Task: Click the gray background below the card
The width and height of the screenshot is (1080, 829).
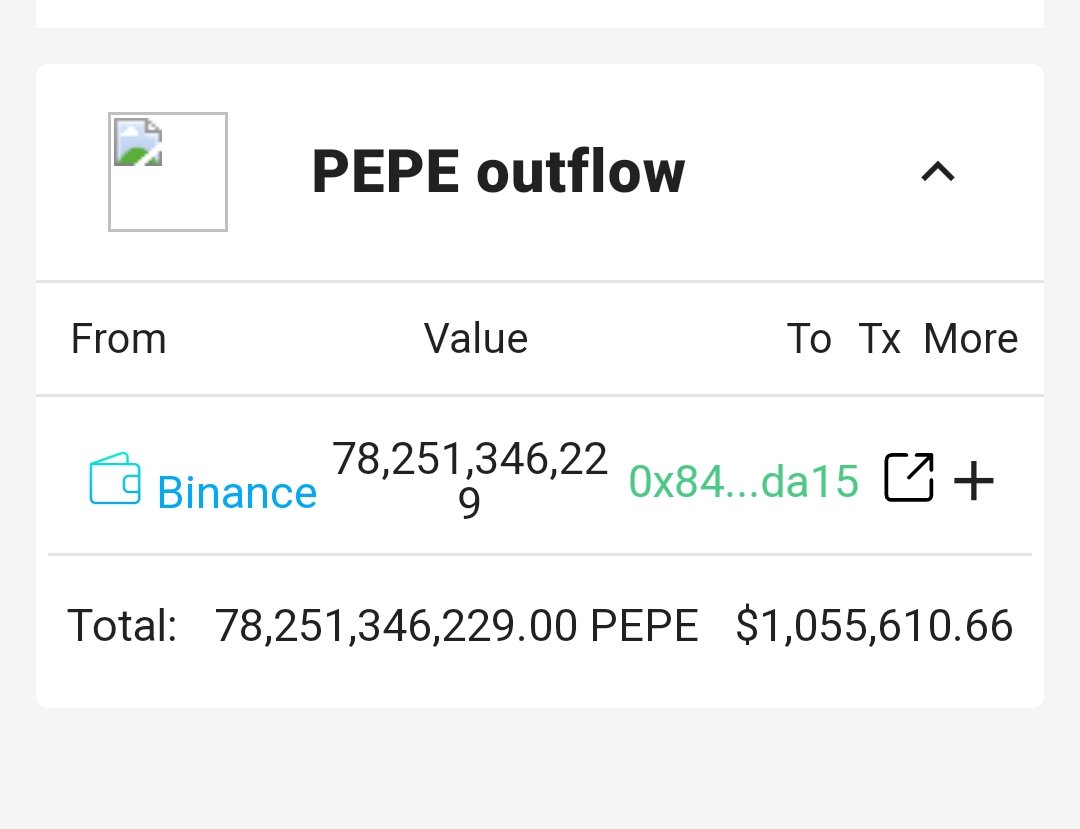Action: [540, 768]
